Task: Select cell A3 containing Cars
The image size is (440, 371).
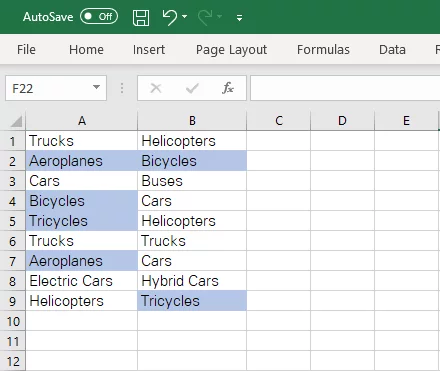Action: coord(82,181)
